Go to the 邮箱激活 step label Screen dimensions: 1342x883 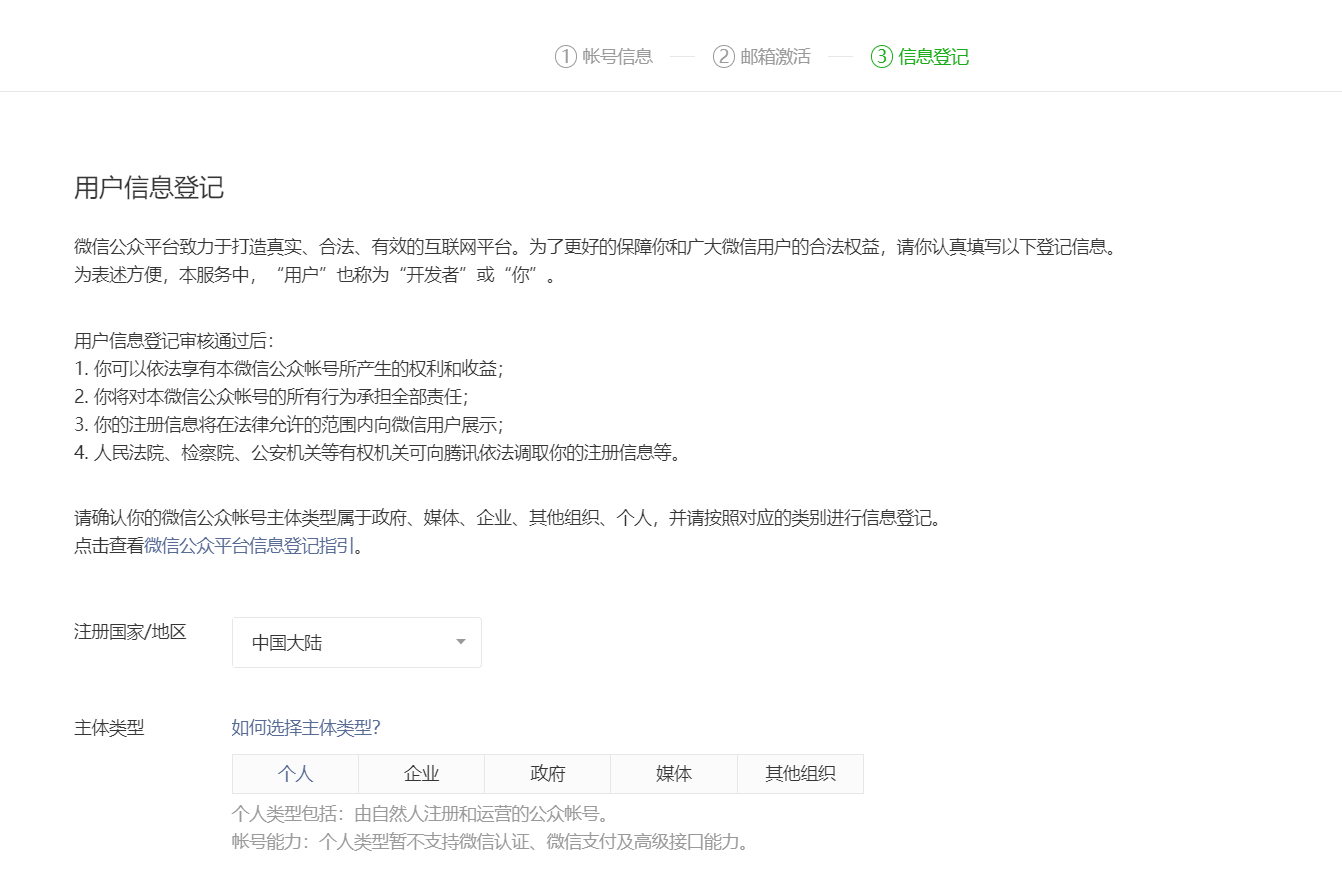(775, 57)
